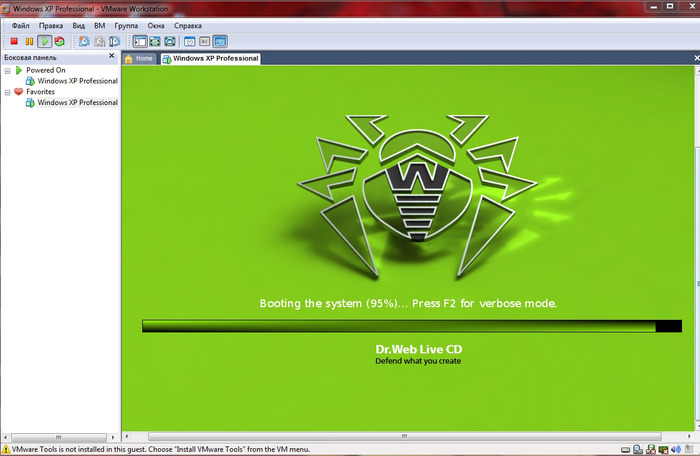
Task: Open the Окна menu
Action: click(156, 26)
